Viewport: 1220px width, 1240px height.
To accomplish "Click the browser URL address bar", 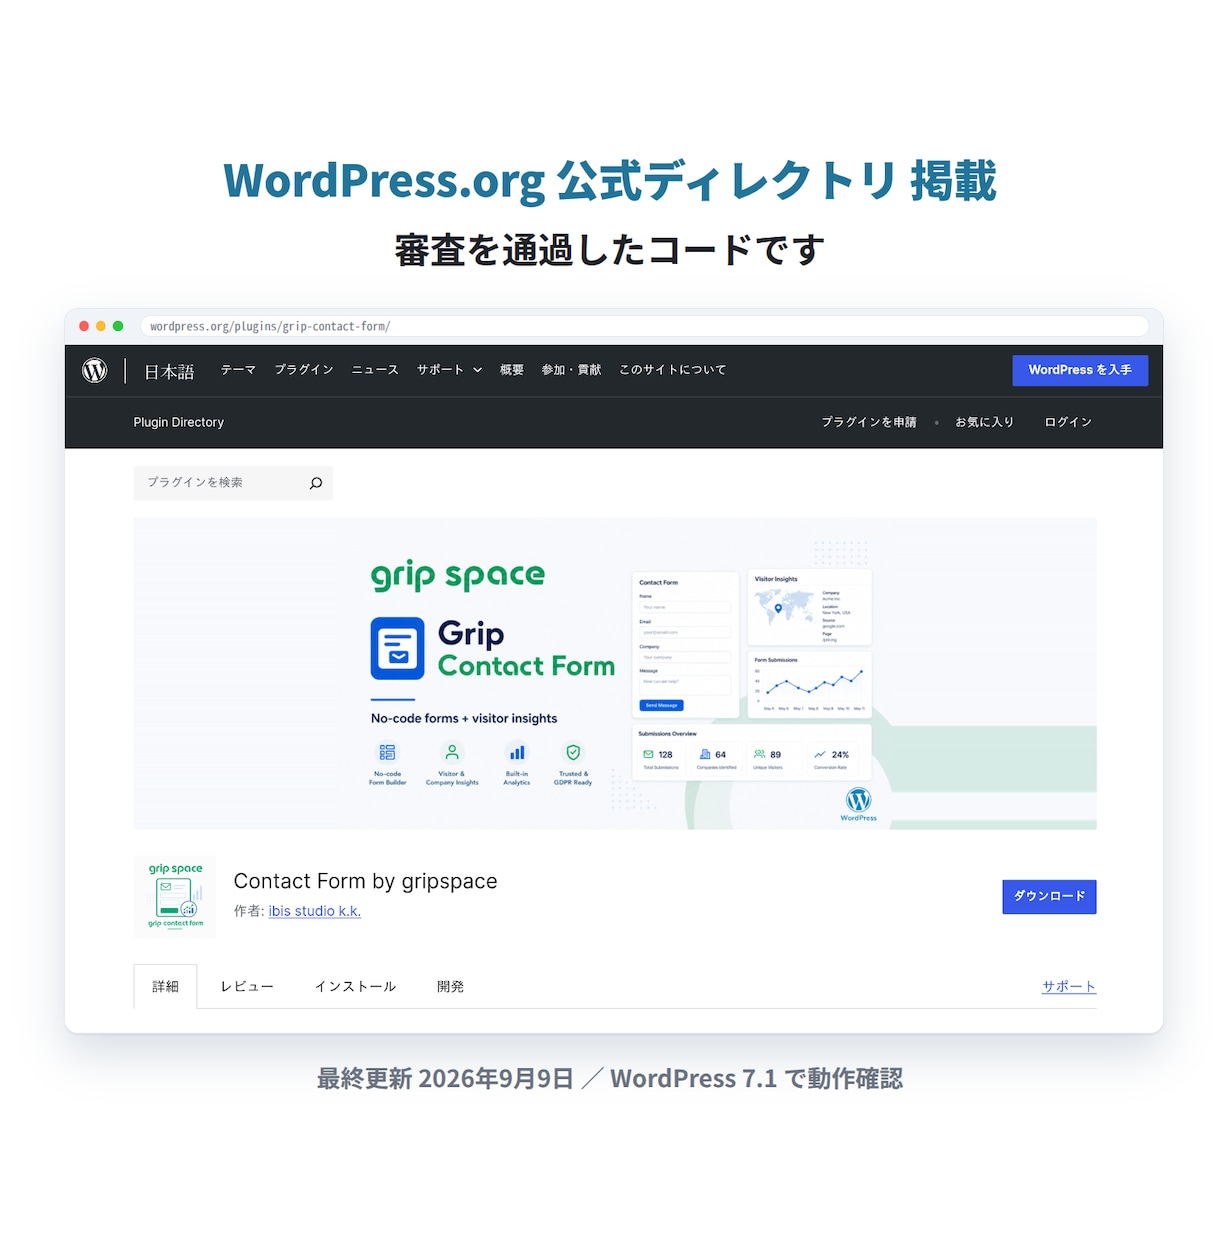I will point(644,326).
